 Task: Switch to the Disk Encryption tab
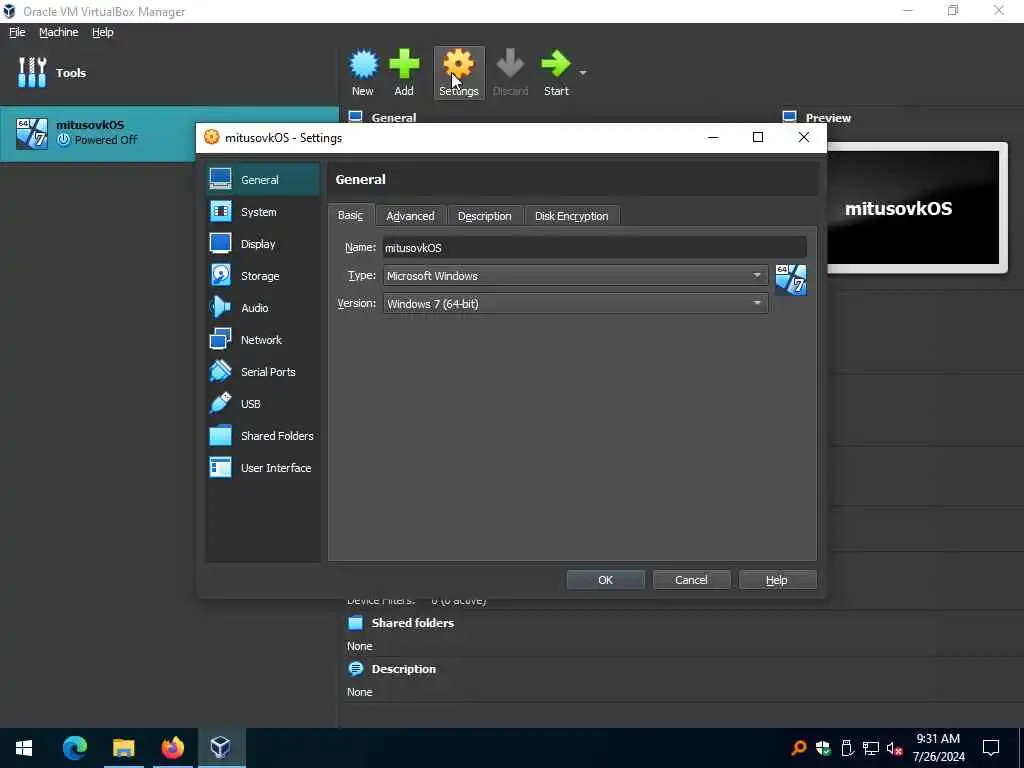(x=571, y=216)
